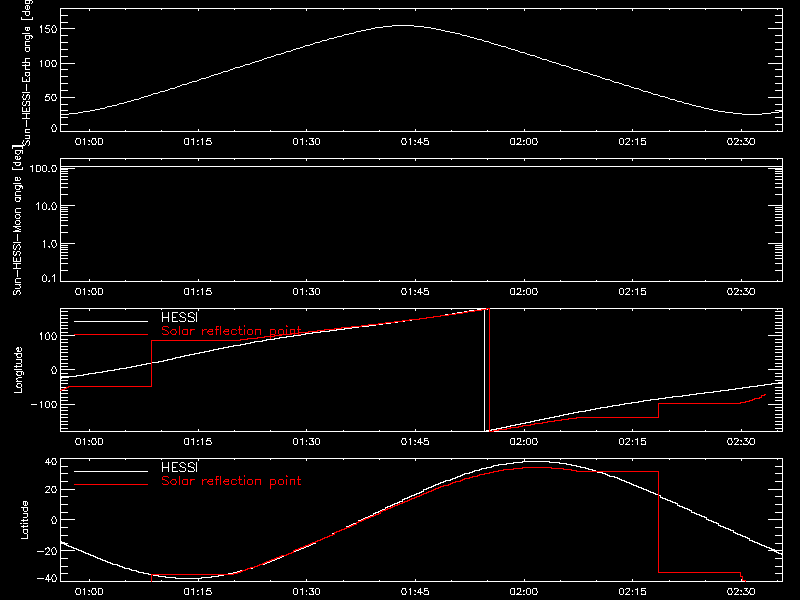Click the 10.0 tick on Moon angle axis
Image resolution: width=800 pixels, height=600 pixels.
[x=46, y=207]
